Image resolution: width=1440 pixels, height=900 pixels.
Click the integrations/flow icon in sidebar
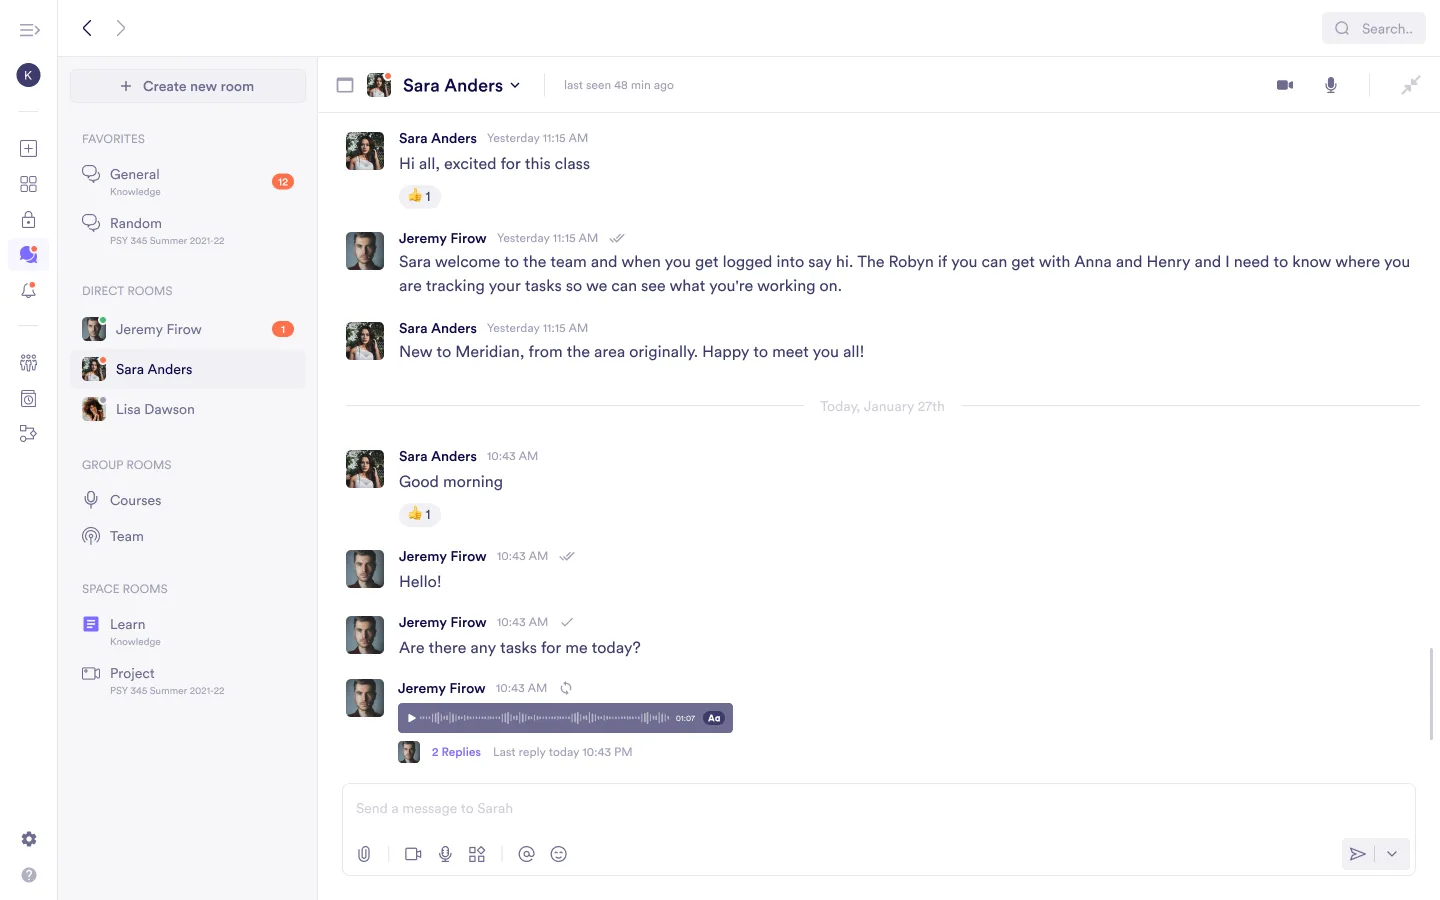(28, 433)
